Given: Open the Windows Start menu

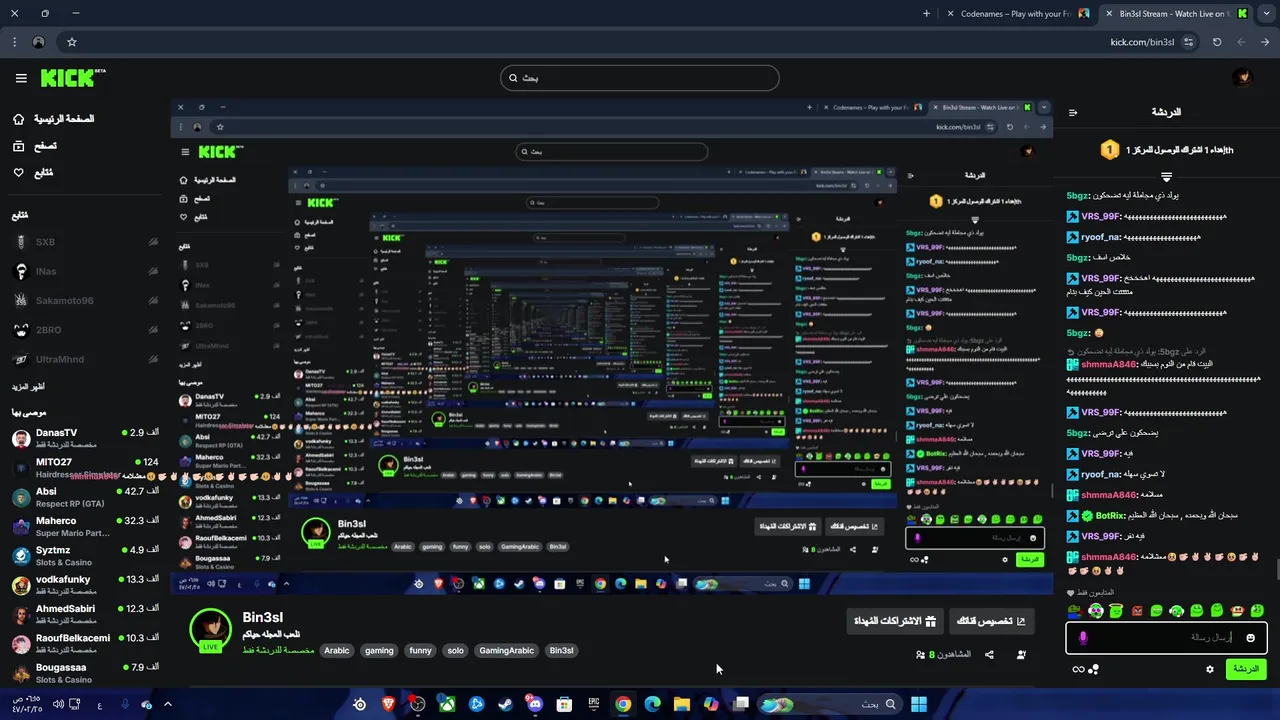Looking at the screenshot, I should [918, 704].
